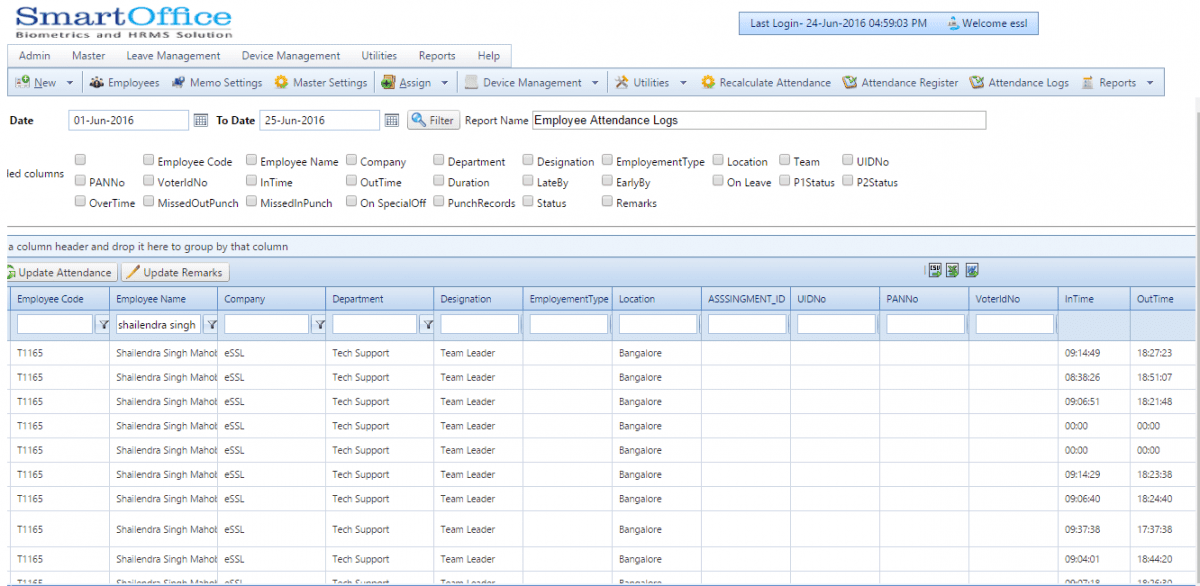Image resolution: width=1200 pixels, height=586 pixels.
Task: Check the On Leave checkbox
Action: tap(718, 181)
